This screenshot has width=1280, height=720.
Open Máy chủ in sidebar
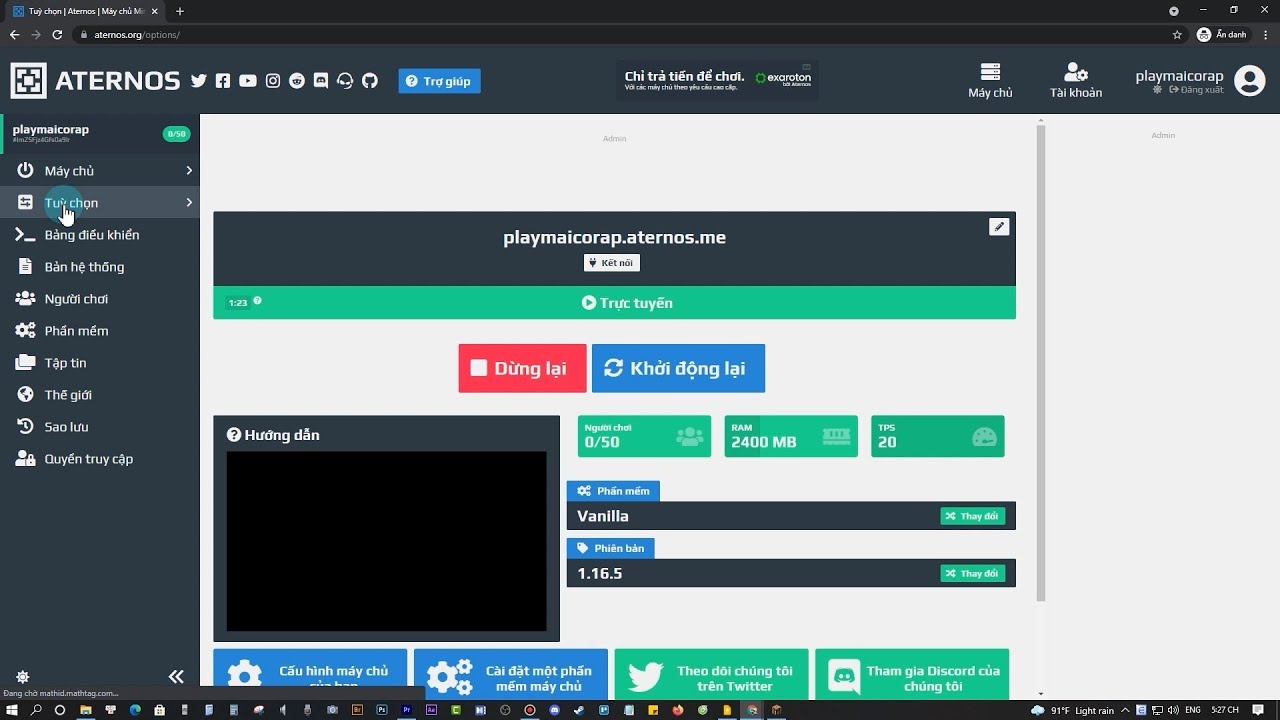(100, 171)
